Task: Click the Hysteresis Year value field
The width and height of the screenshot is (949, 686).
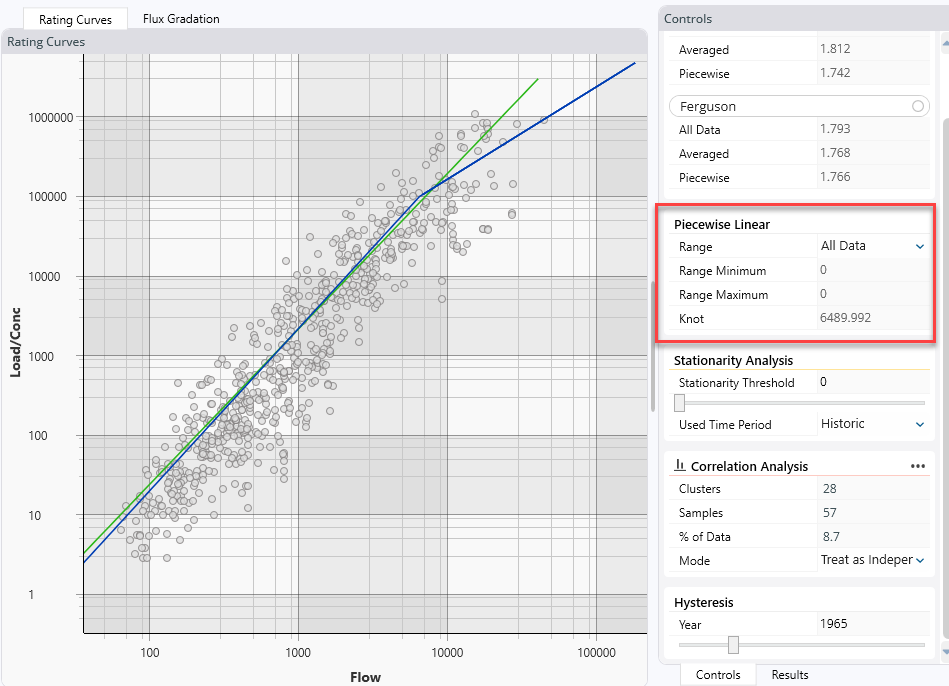Action: (870, 624)
